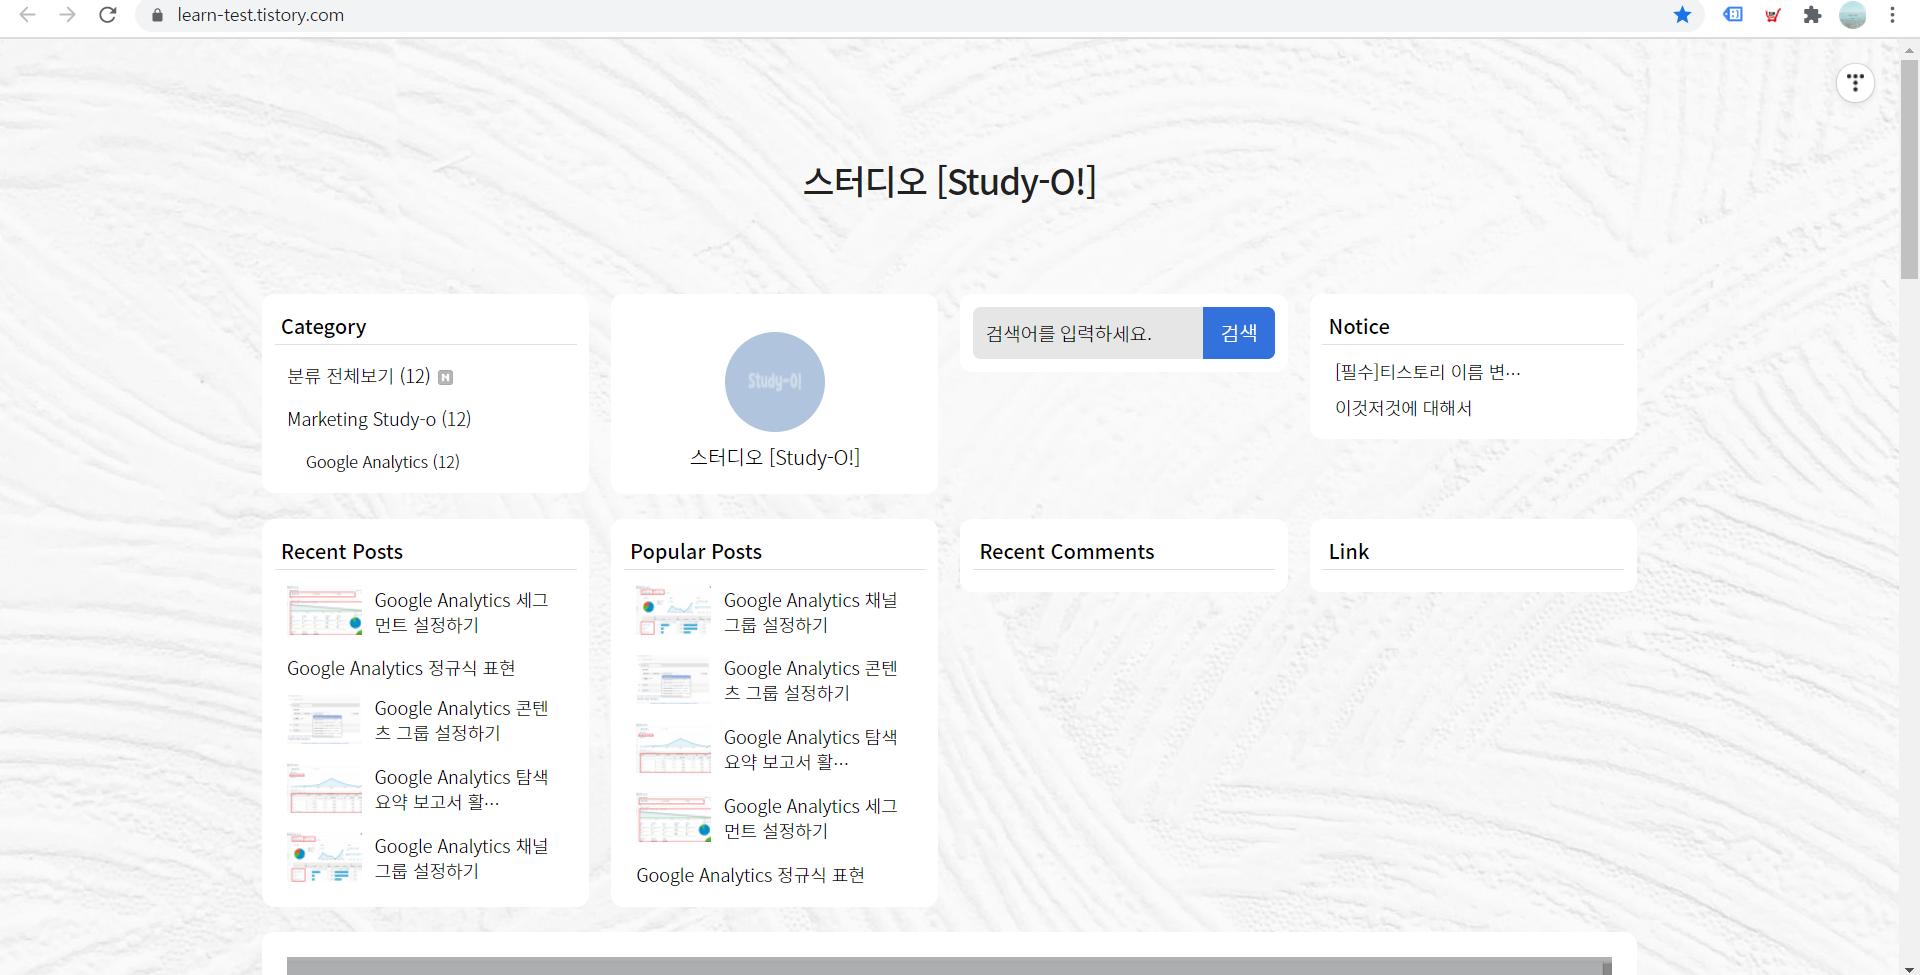This screenshot has height=975, width=1920.
Task: Click the new-post badge next to 분류 전체보기
Action: [446, 377]
